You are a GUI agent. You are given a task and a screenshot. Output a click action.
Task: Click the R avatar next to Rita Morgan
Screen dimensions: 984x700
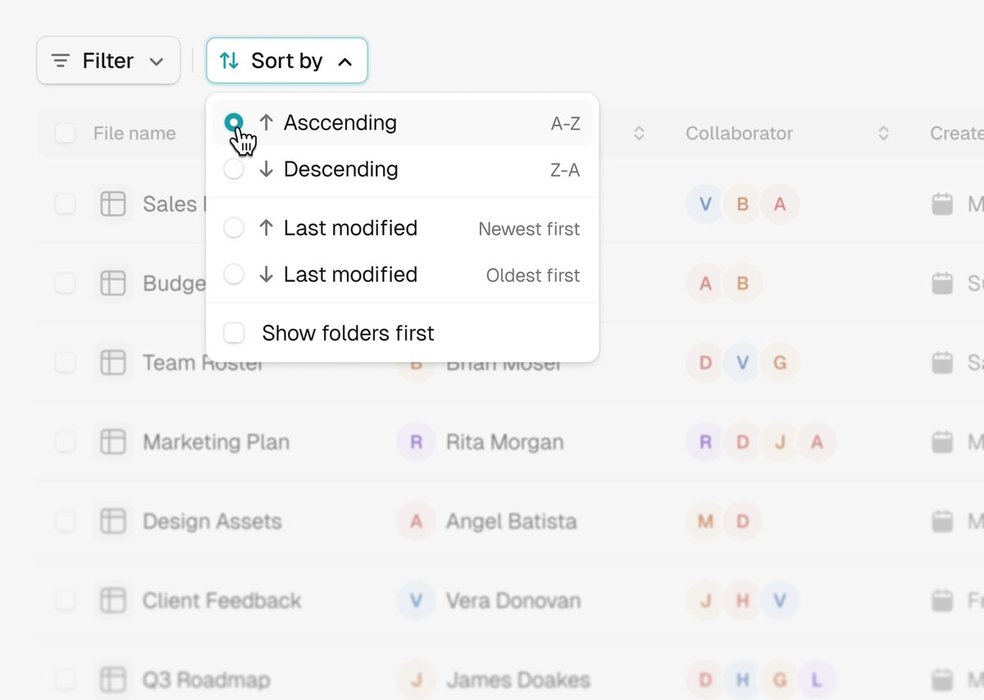coord(416,442)
